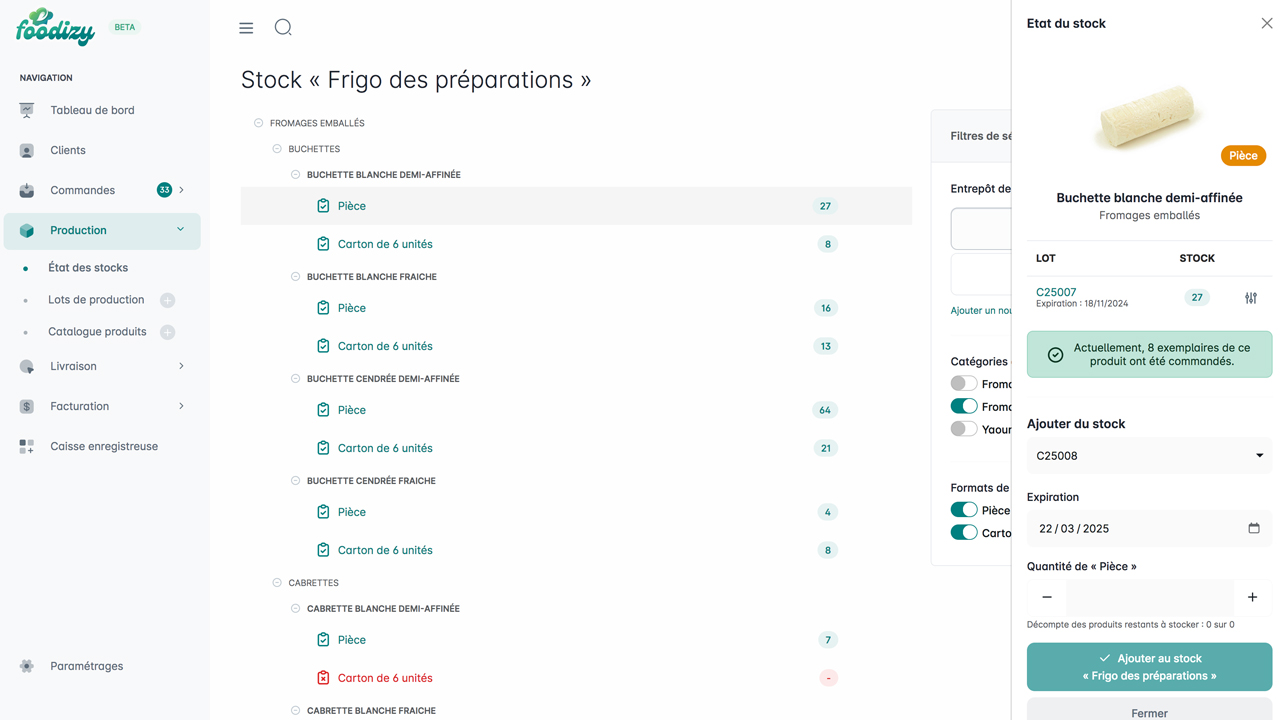
Task: Open lot C25007 link
Action: [x=1056, y=292]
